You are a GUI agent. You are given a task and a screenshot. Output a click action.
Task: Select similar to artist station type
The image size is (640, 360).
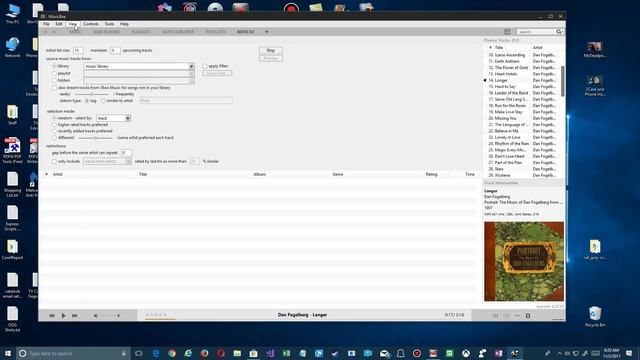pyautogui.click(x=103, y=100)
